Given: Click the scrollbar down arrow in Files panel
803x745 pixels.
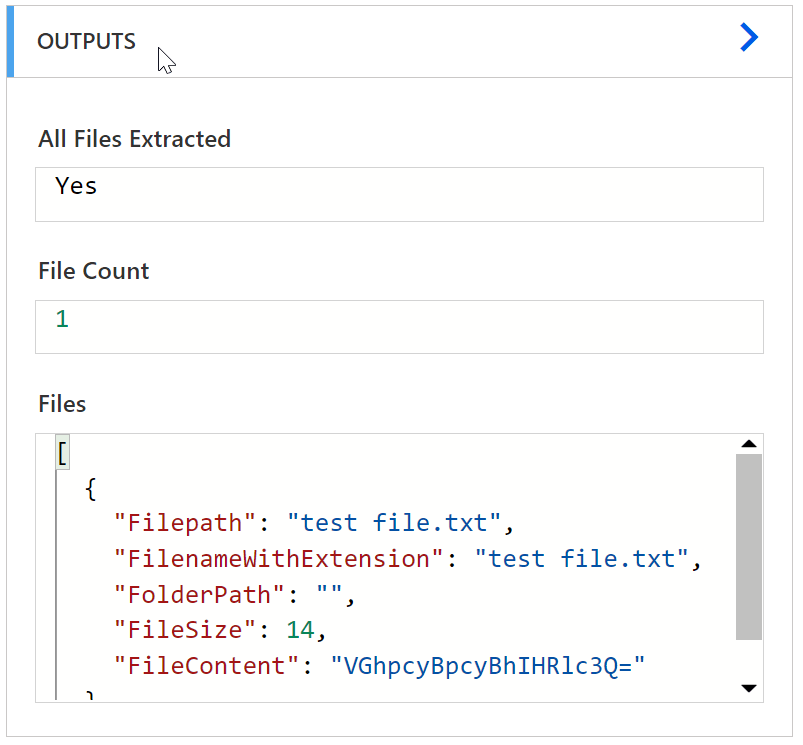Looking at the screenshot, I should (x=748, y=688).
